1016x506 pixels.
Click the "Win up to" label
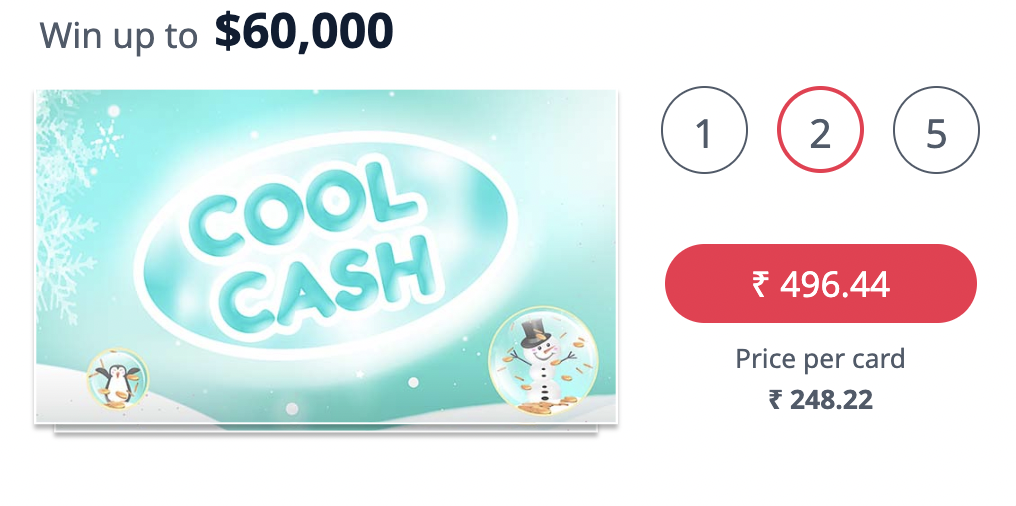click(119, 36)
